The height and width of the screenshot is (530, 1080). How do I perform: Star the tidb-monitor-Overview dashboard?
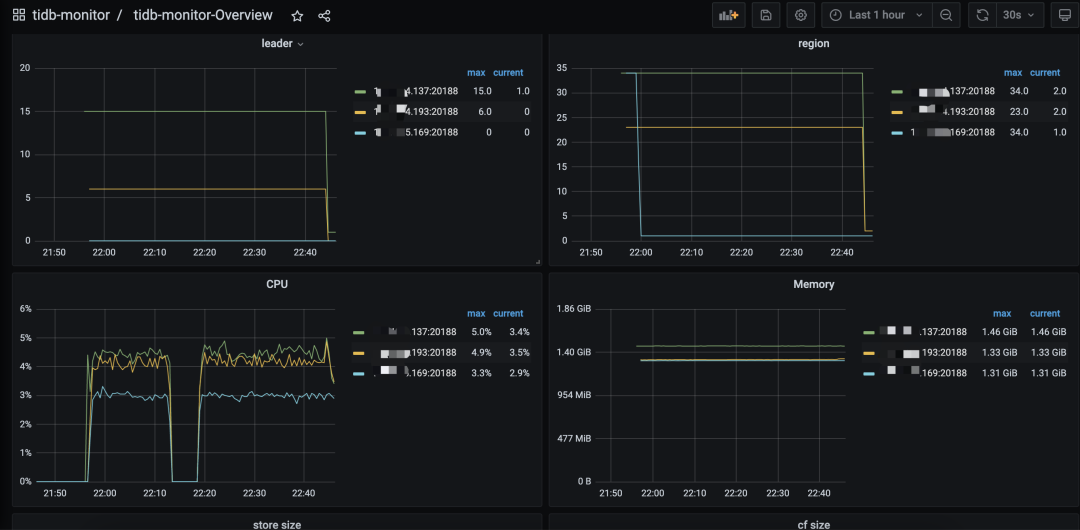pyautogui.click(x=296, y=15)
